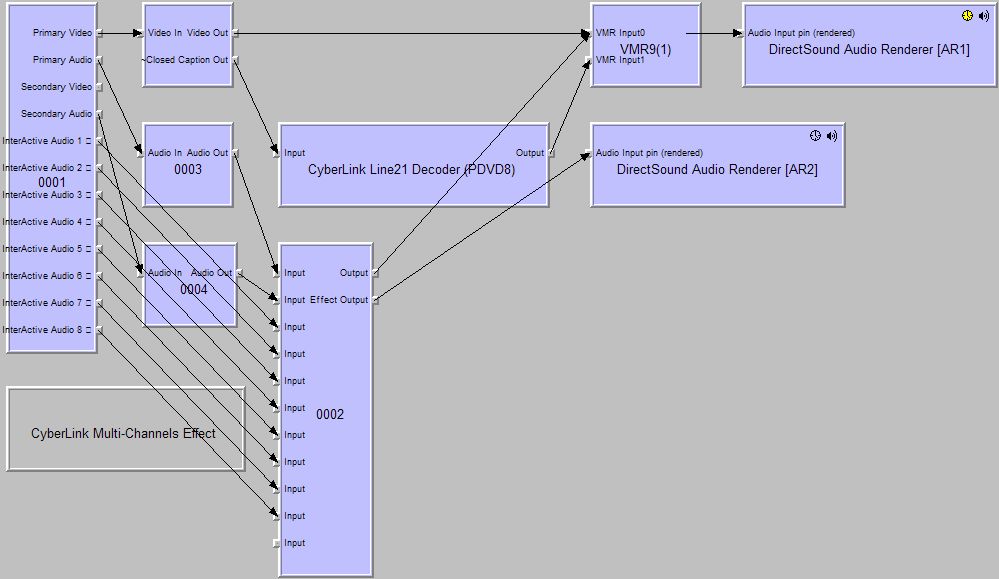Select DirectSound Audio Renderer [AR2] name
The image size is (999, 579).
pyautogui.click(x=717, y=170)
